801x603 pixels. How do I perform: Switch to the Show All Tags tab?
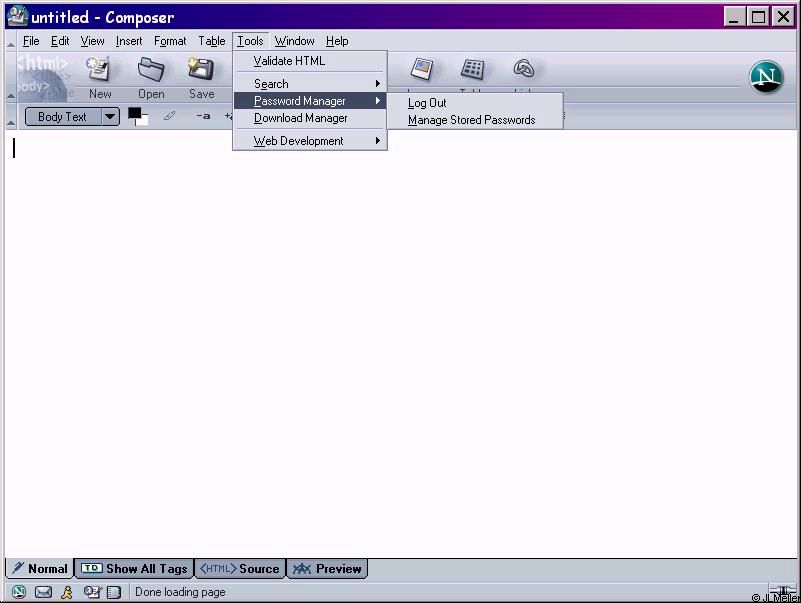click(134, 569)
